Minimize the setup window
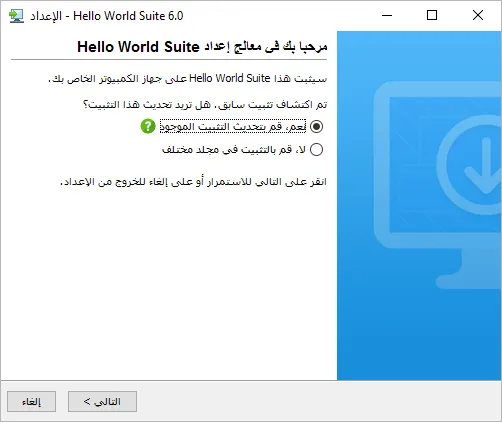 point(387,15)
